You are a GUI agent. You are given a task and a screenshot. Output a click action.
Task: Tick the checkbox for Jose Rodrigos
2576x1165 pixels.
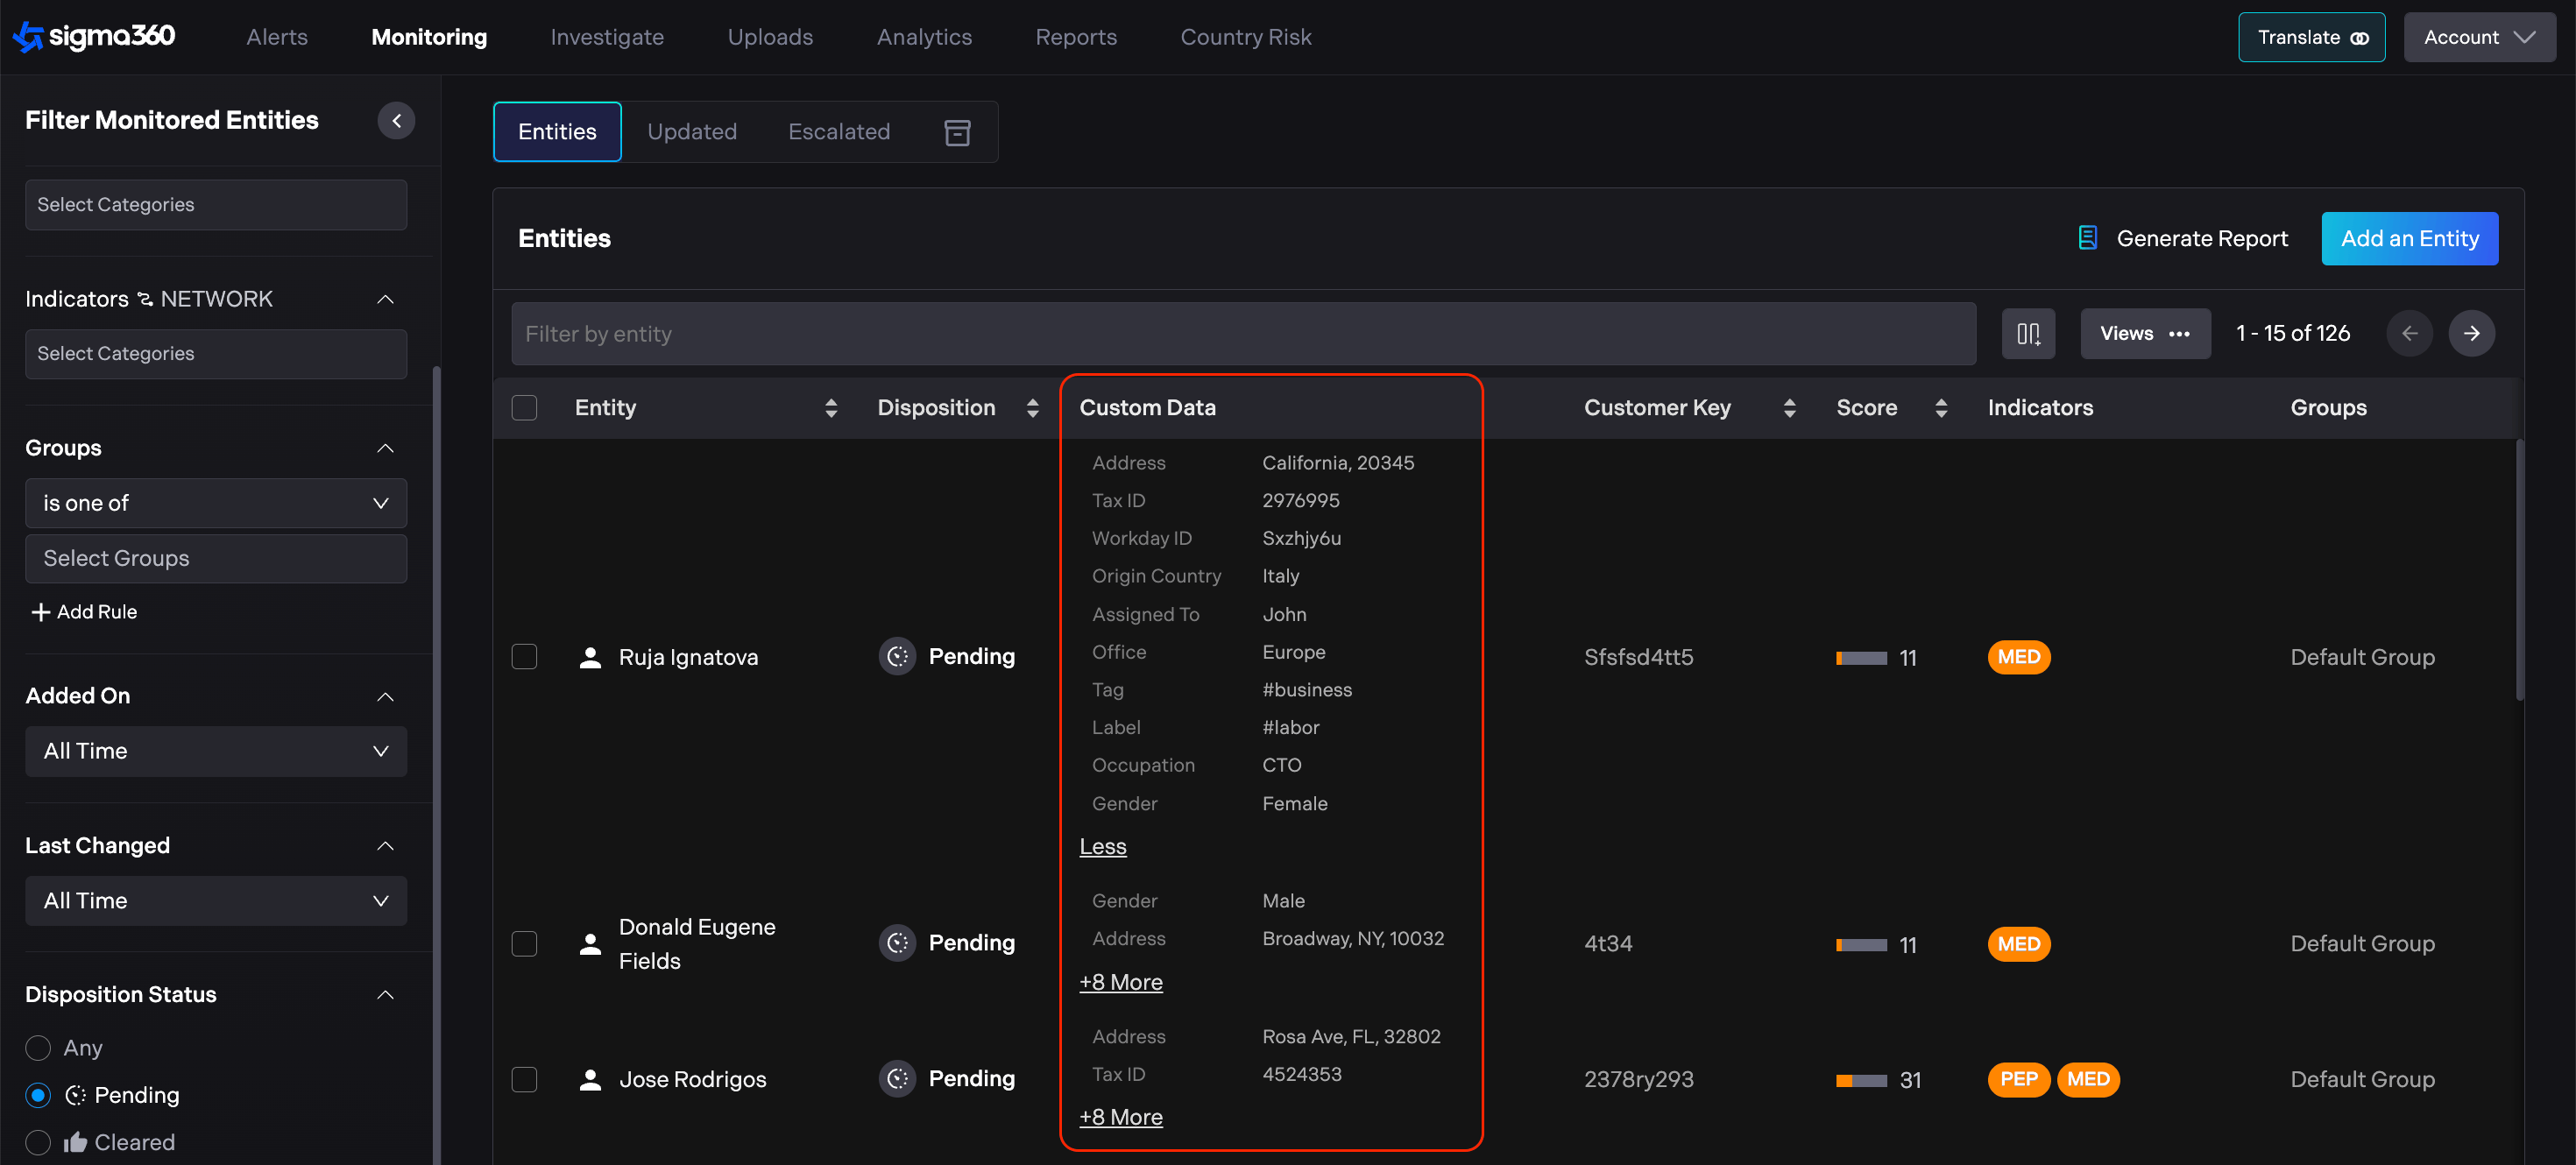click(524, 1079)
